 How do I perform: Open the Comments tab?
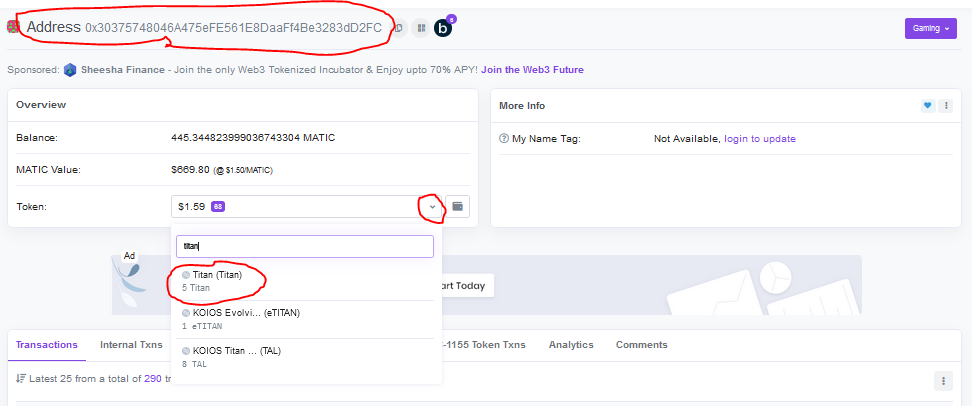point(642,345)
